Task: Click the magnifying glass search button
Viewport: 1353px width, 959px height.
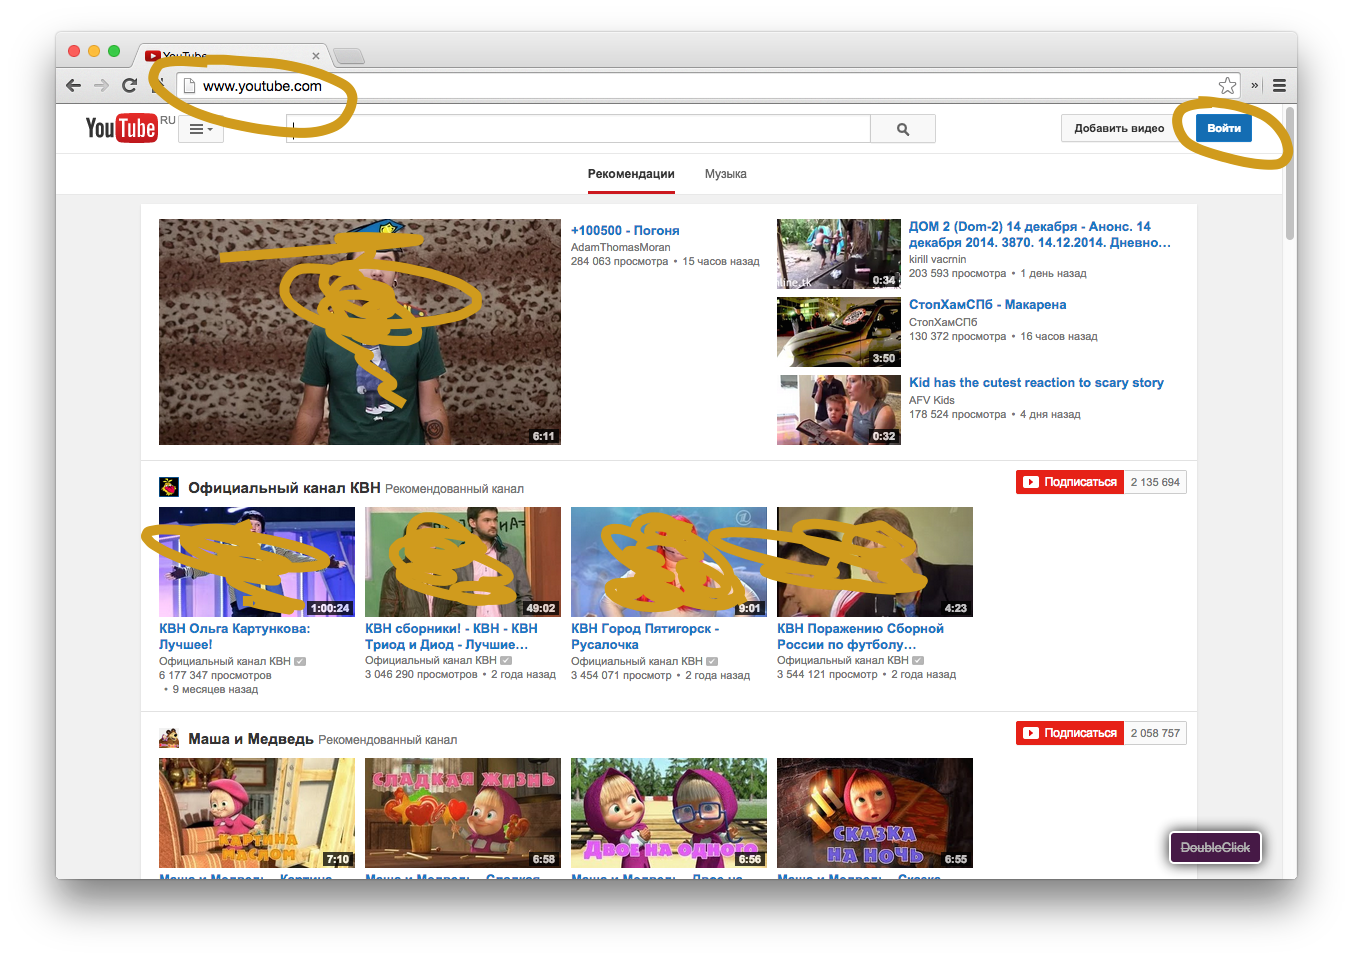Action: (902, 129)
